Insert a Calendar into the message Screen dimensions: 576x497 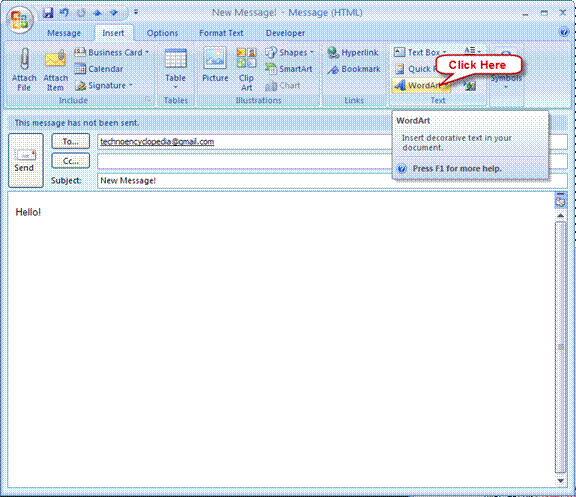(98, 69)
